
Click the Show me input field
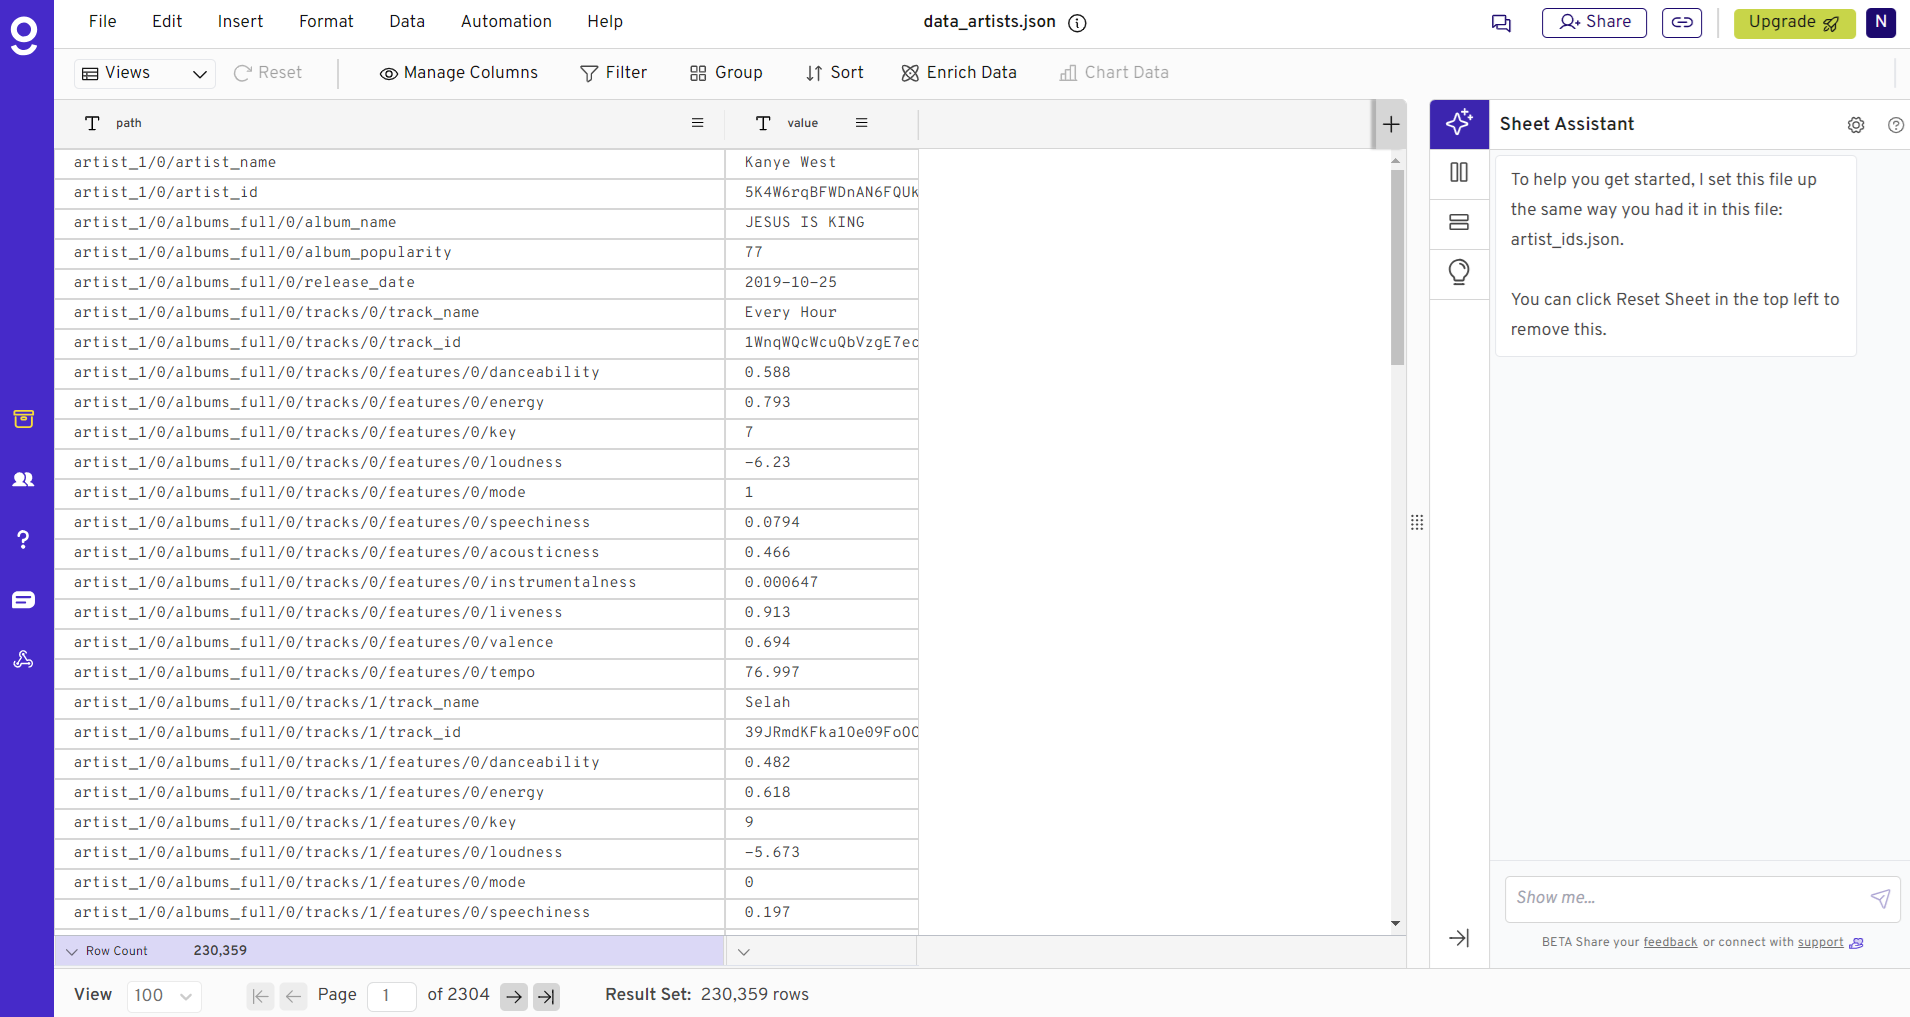(x=1686, y=898)
